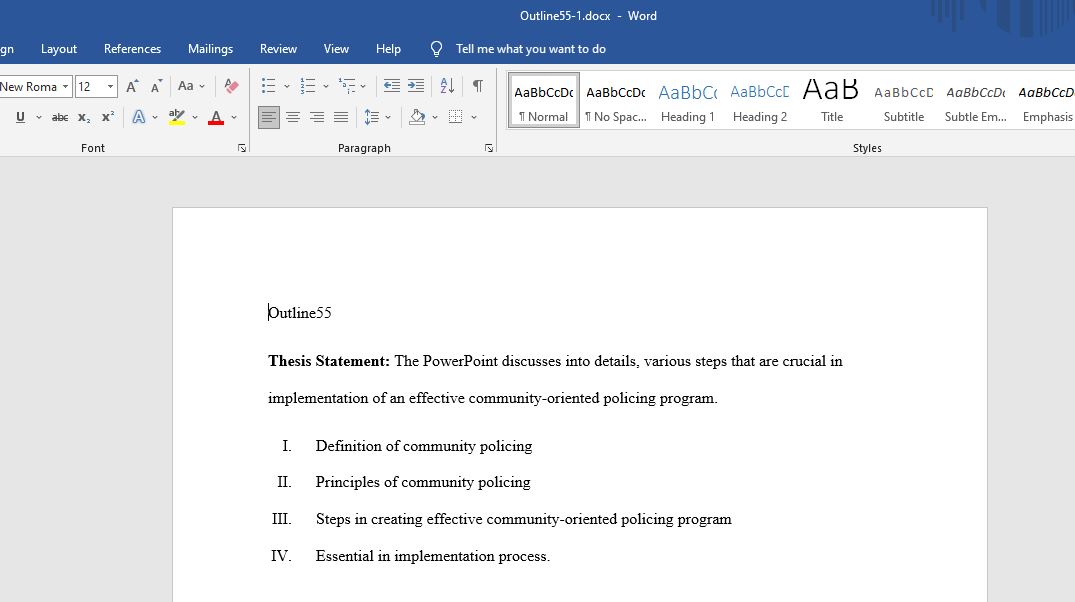This screenshot has width=1075, height=602.
Task: Apply red font color
Action: pyautogui.click(x=216, y=117)
